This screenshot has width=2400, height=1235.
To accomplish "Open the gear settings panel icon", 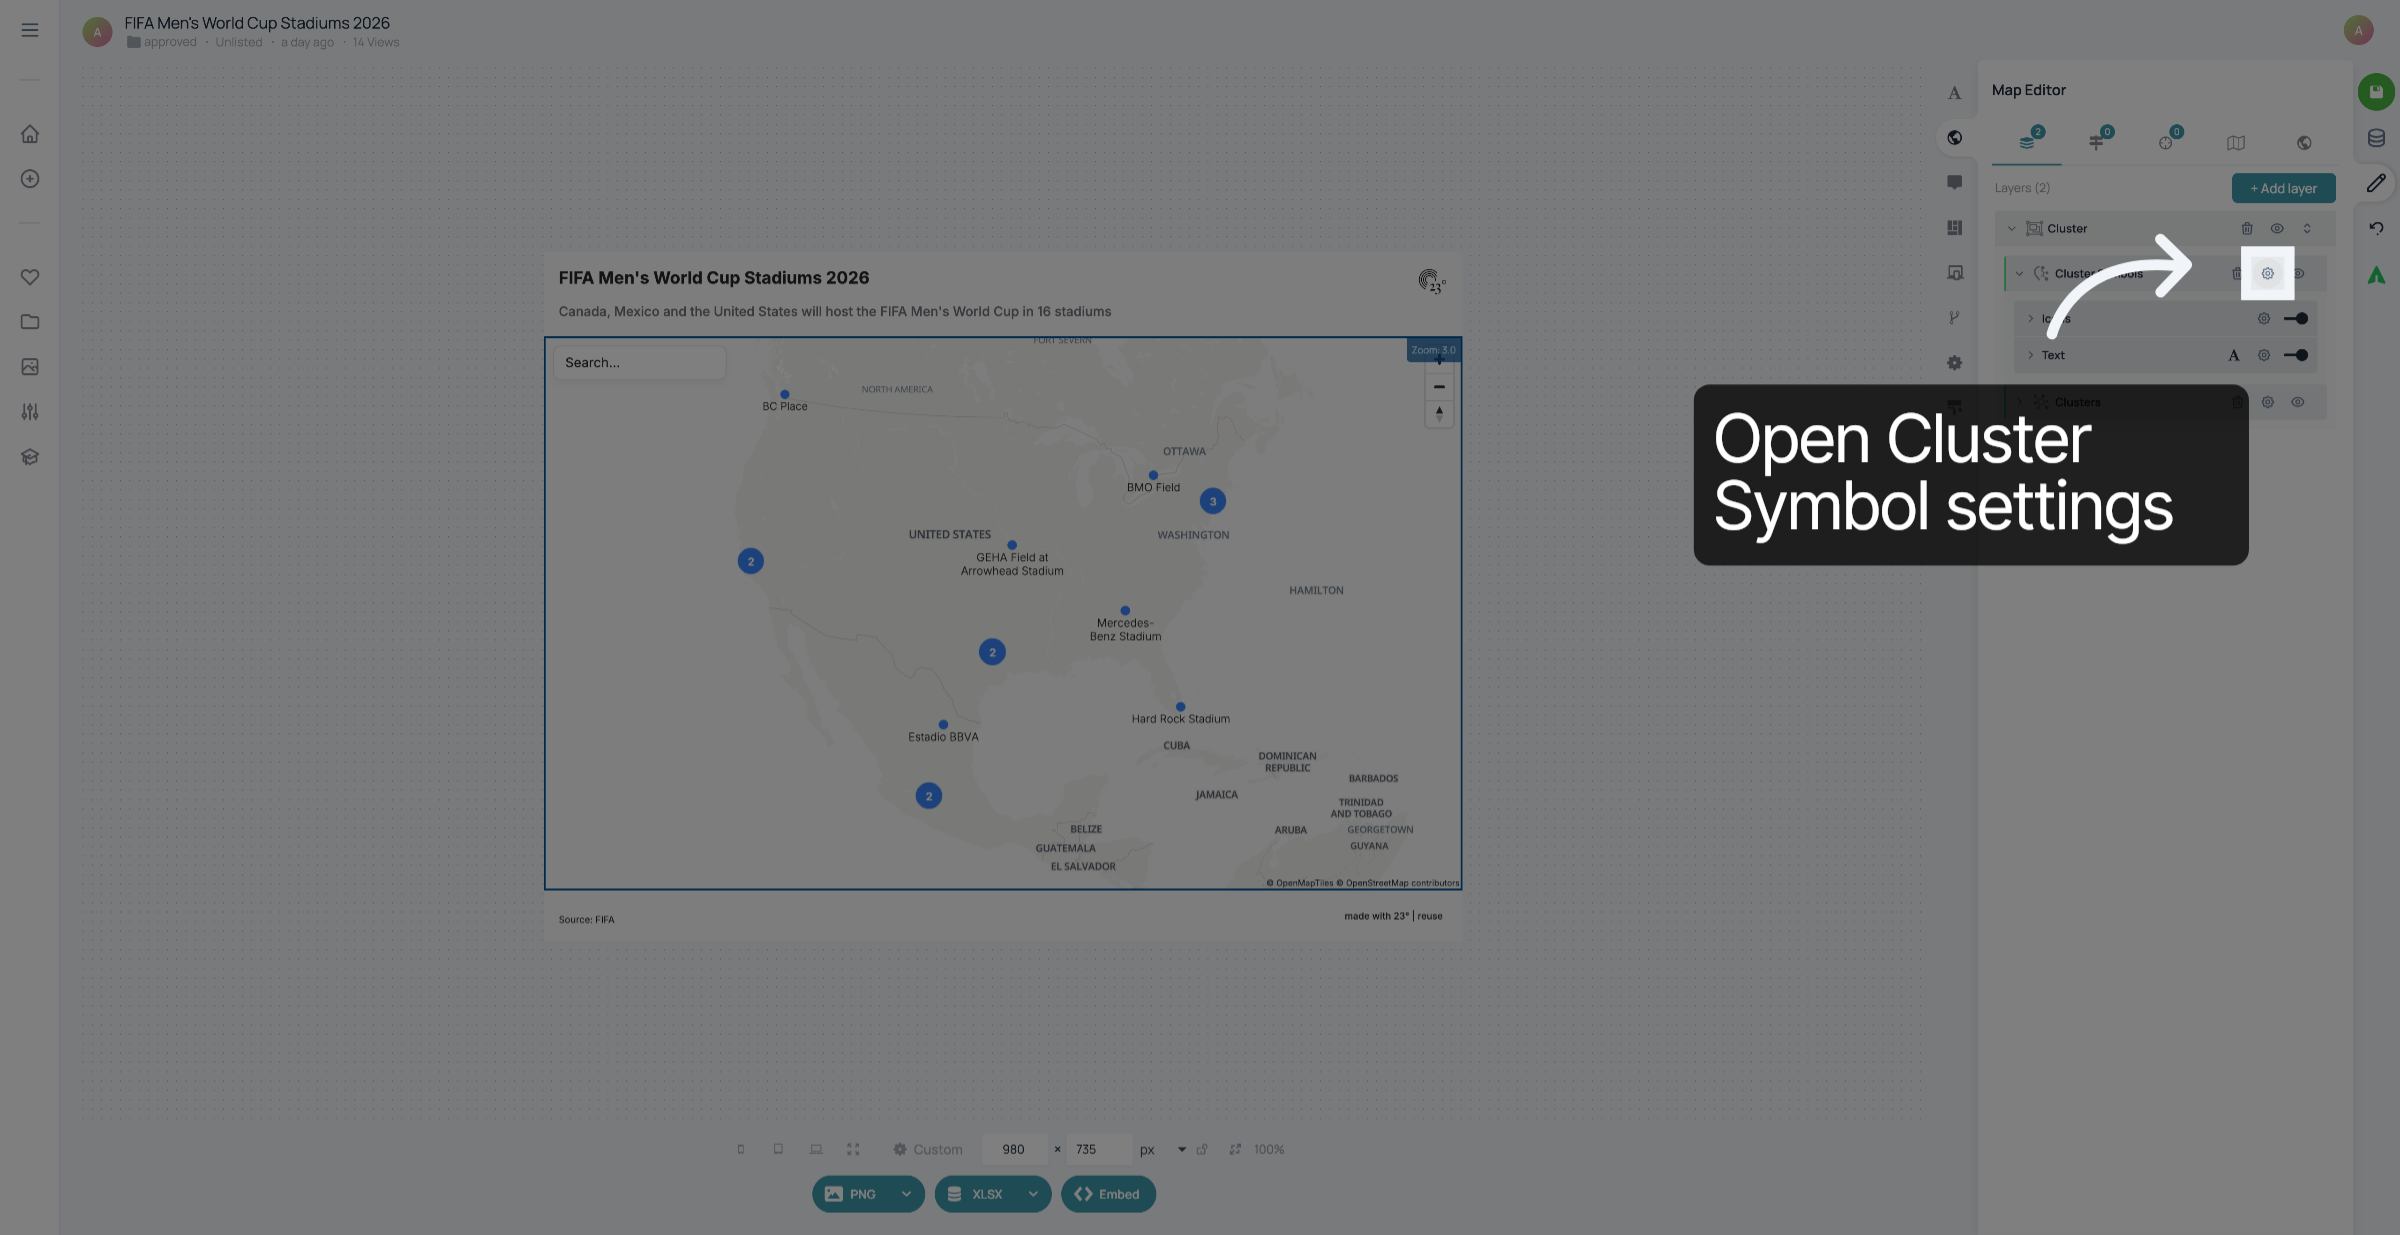I will pos(1954,363).
